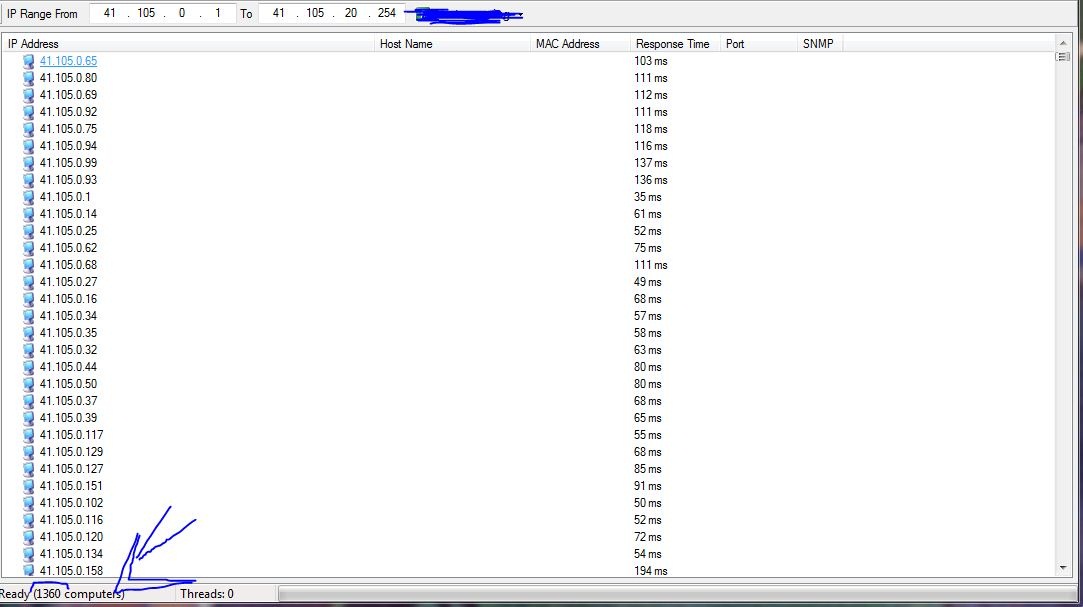The height and width of the screenshot is (607, 1083).
Task: Select the 41.105.0.151 row
Action: click(x=72, y=486)
